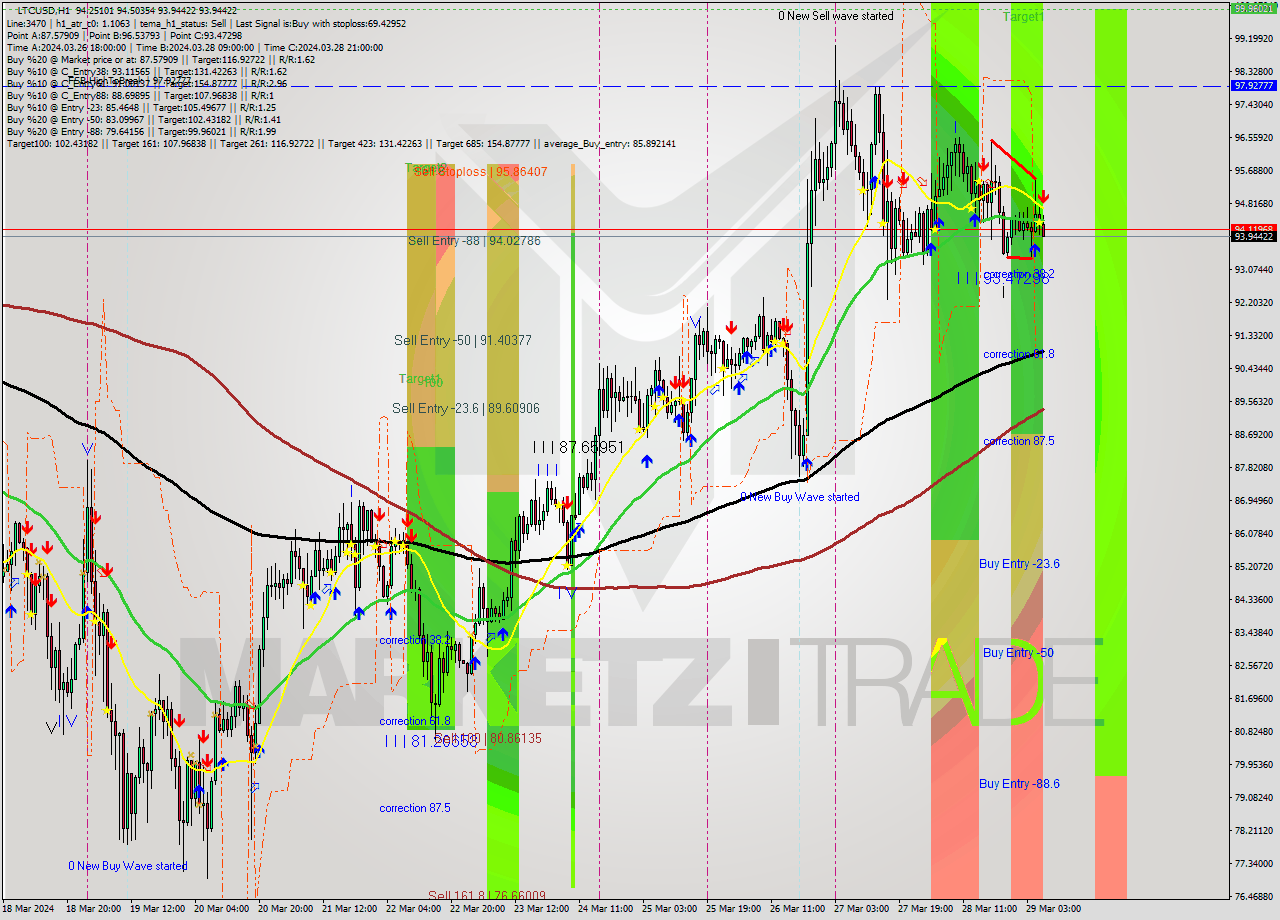Click 99.19920 on the price axis

tap(1254, 38)
